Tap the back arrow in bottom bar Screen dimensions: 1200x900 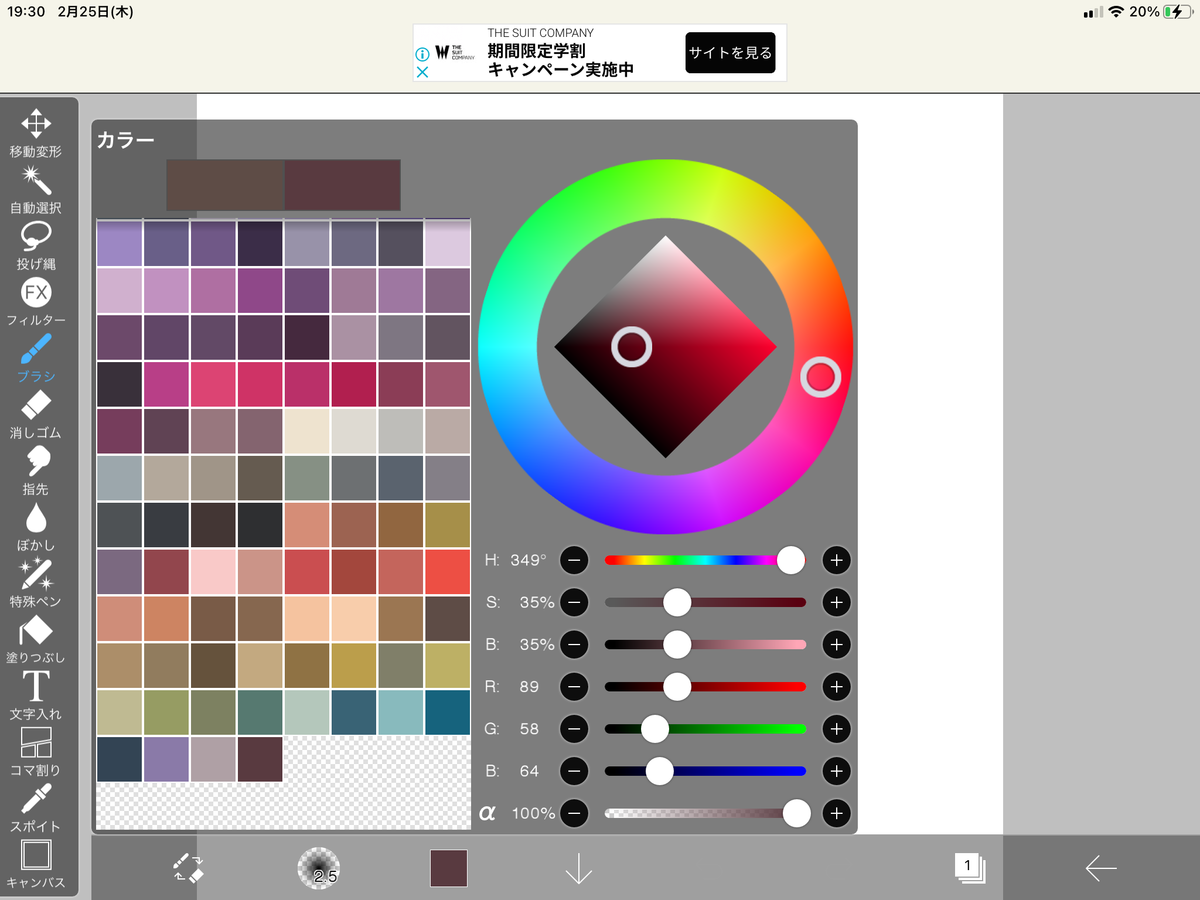pyautogui.click(x=1100, y=868)
